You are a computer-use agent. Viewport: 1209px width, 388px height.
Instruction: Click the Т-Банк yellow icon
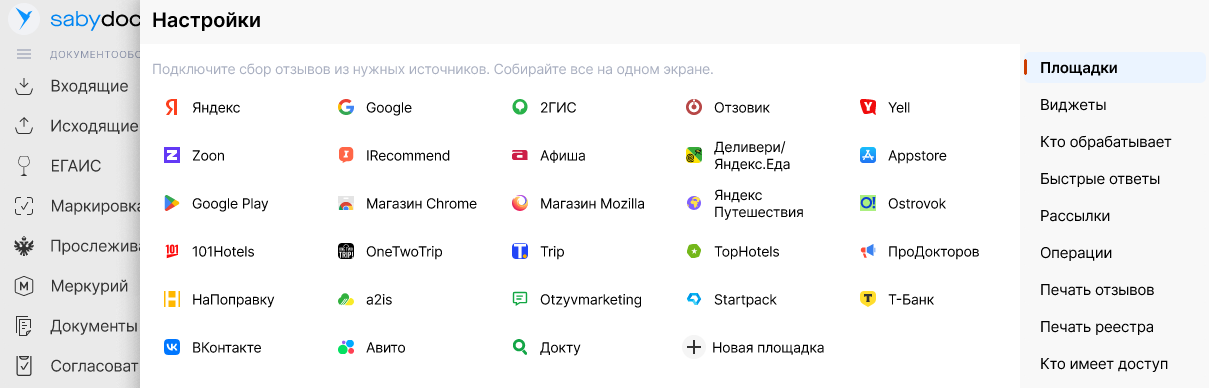click(868, 299)
